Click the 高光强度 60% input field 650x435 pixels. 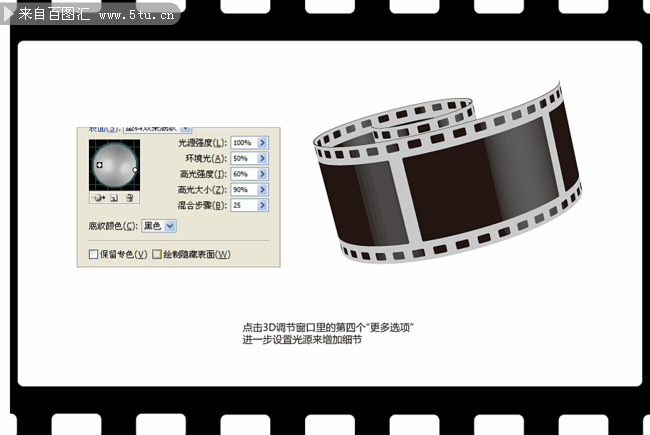pyautogui.click(x=242, y=174)
